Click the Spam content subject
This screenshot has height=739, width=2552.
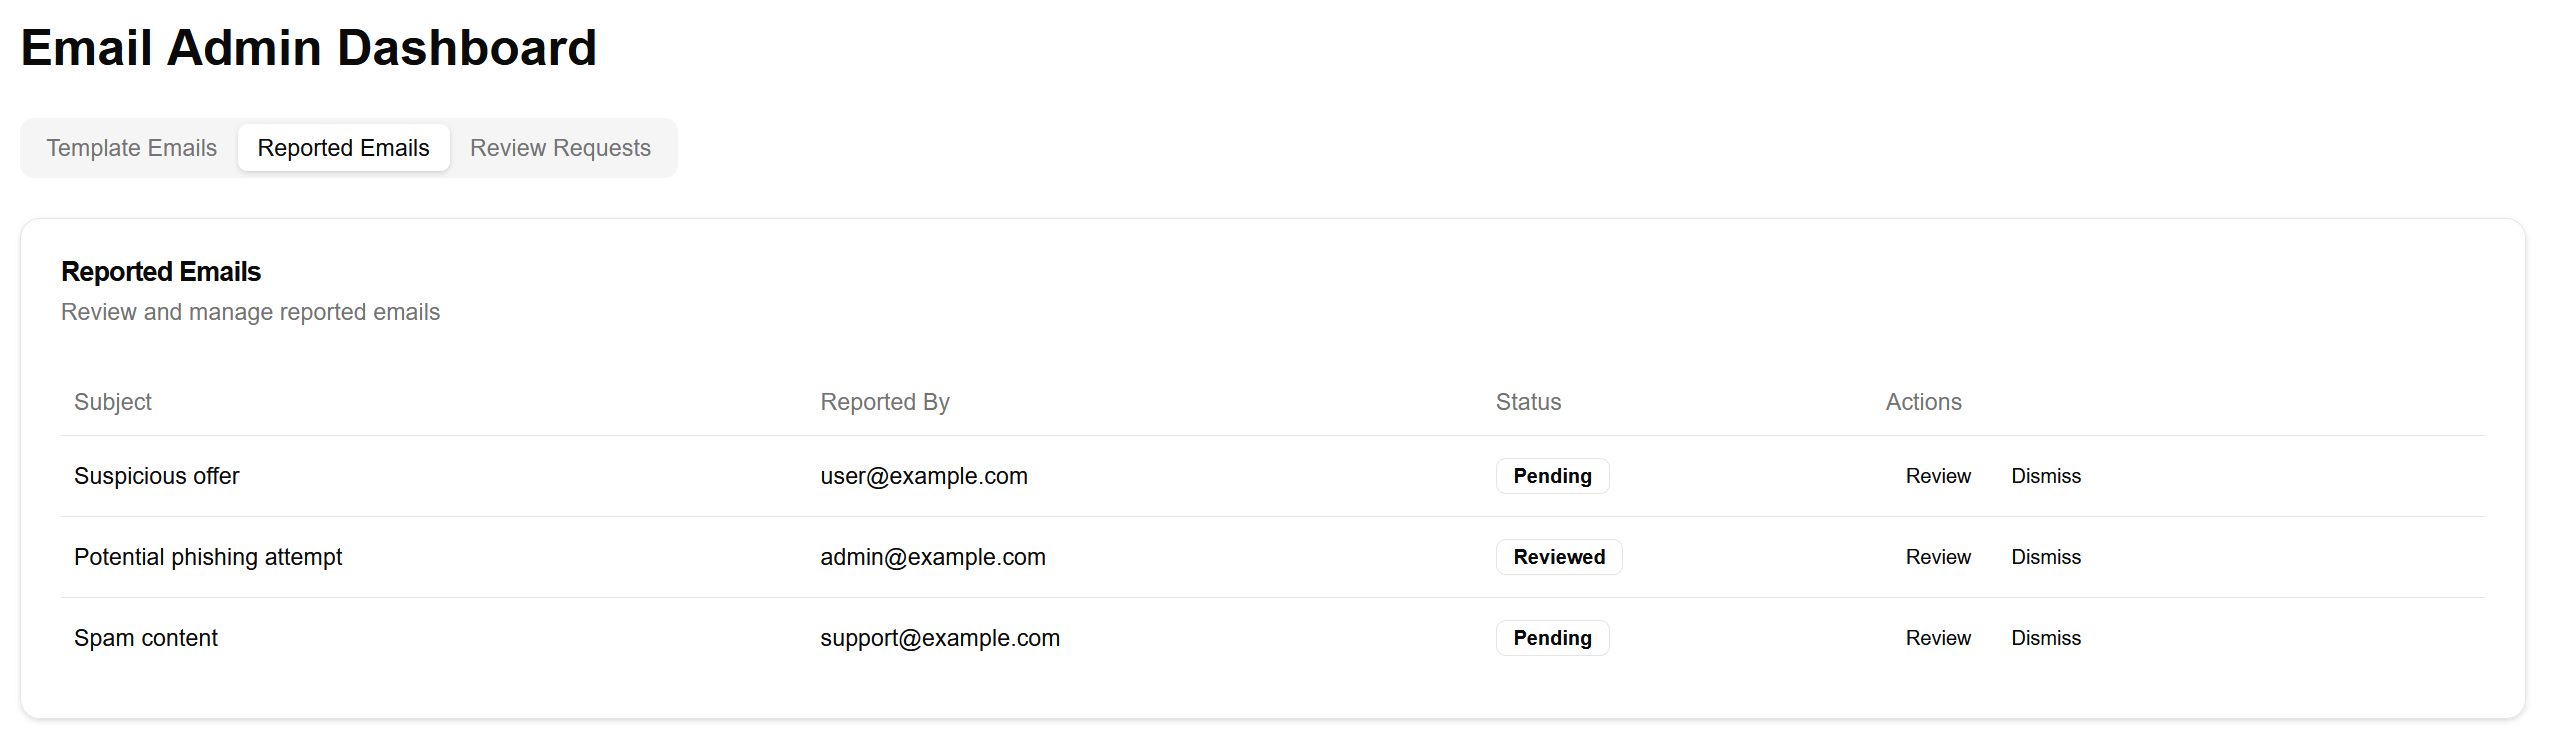(x=146, y=638)
